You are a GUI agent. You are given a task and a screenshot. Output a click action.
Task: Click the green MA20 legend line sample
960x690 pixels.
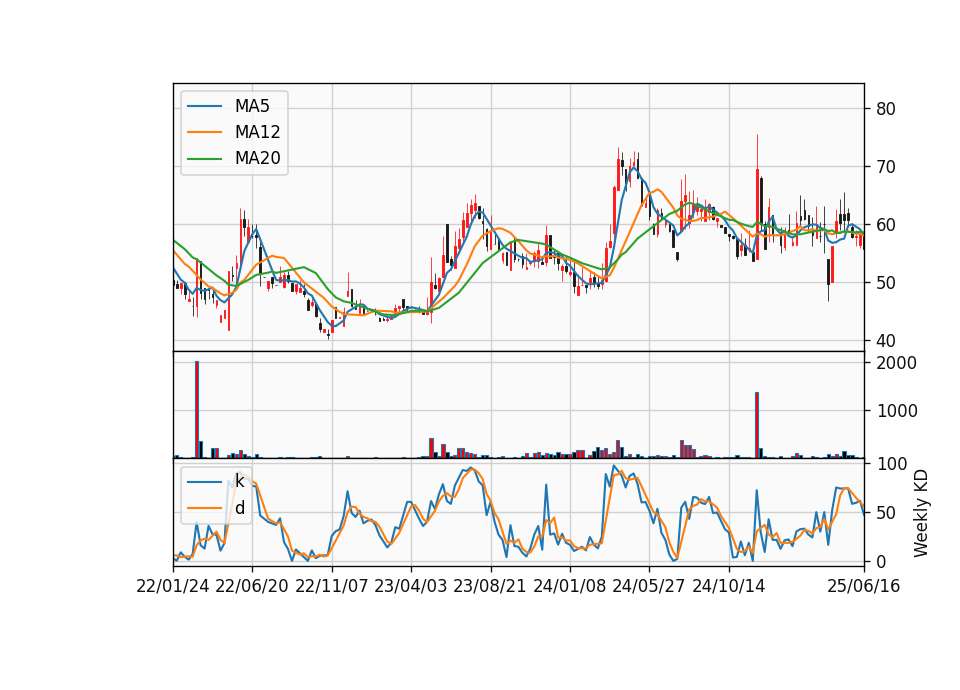point(204,158)
